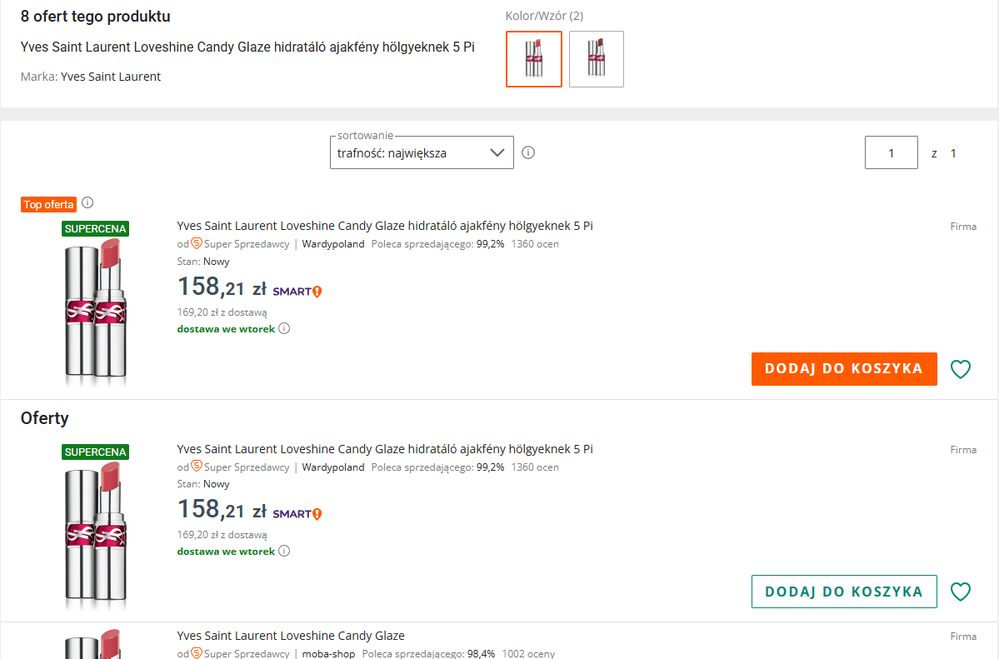The height and width of the screenshot is (659, 999).
Task: Open the sortowanie dropdown
Action: tap(422, 153)
